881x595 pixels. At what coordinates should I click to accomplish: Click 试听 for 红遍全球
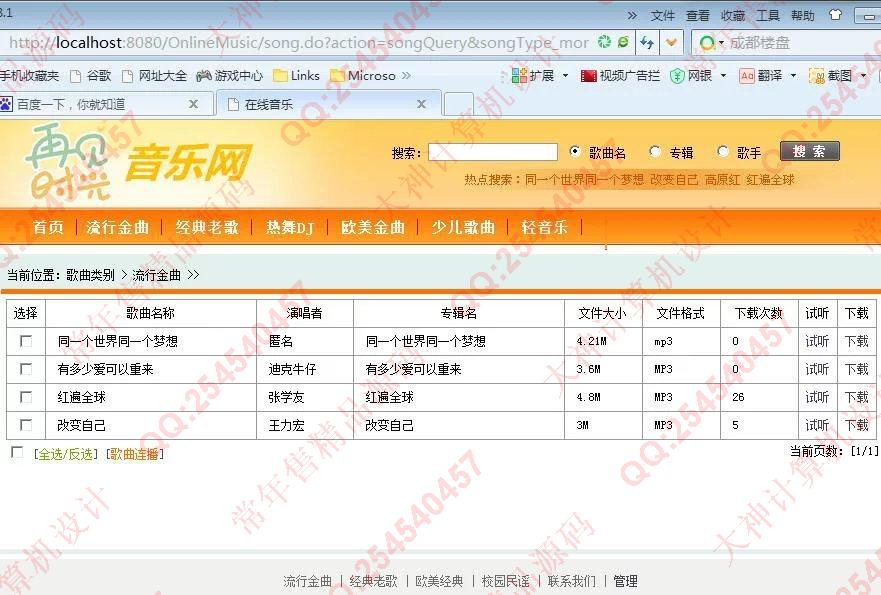click(817, 397)
